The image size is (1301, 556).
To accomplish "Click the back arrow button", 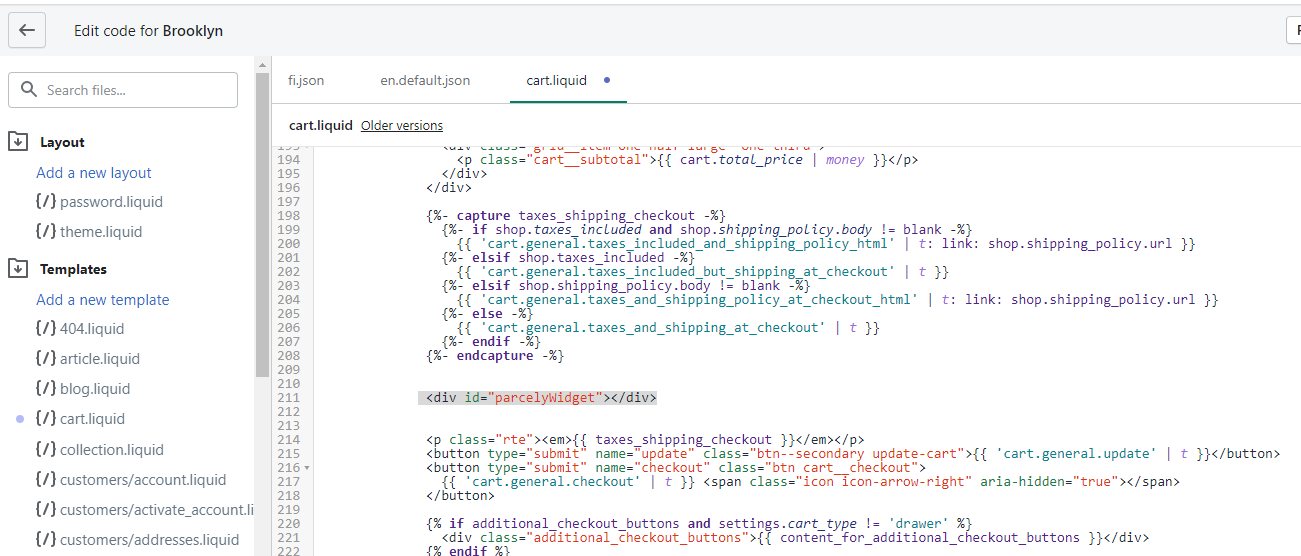I will pos(27,30).
